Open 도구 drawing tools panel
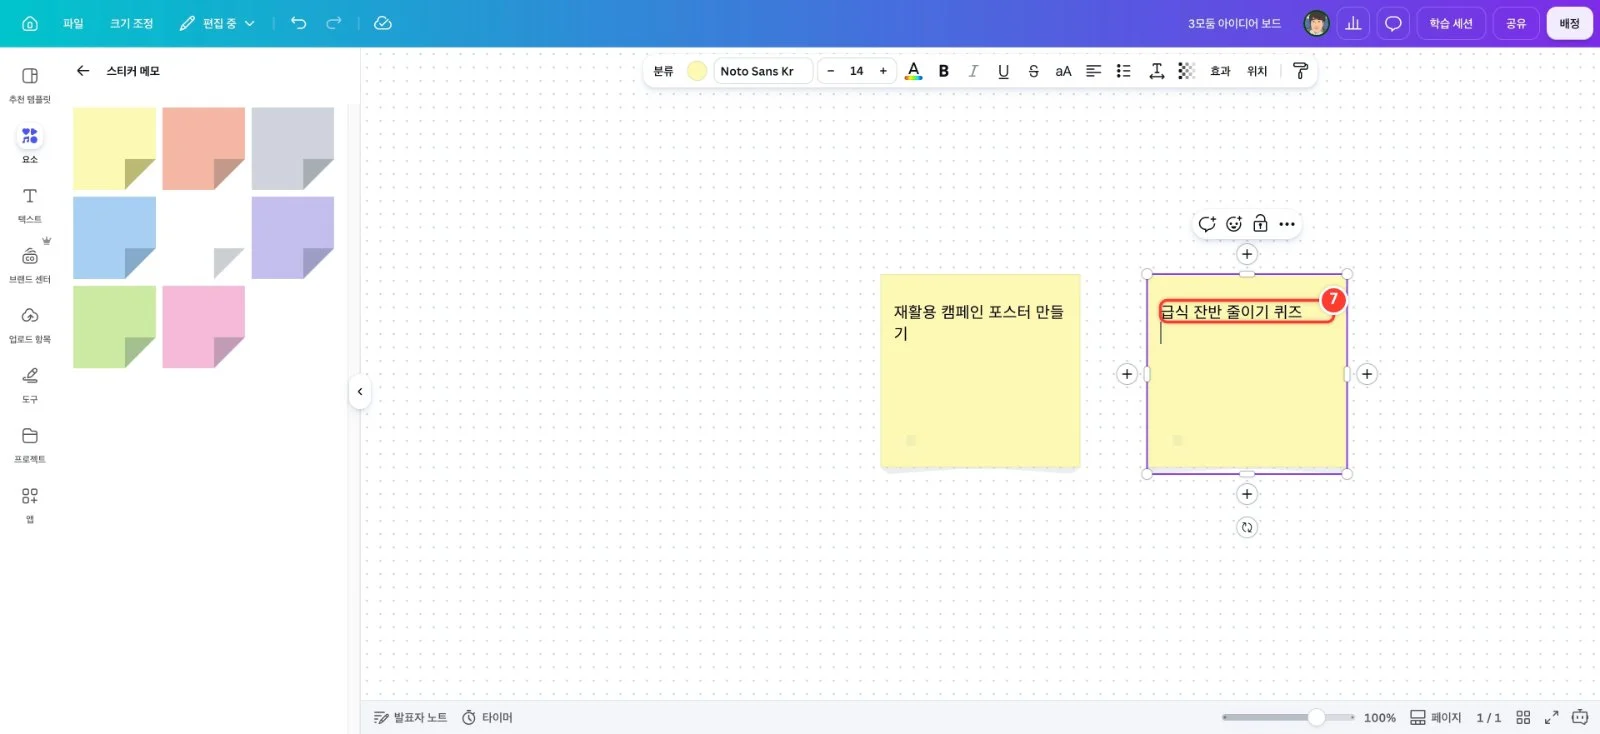Screen dimensions: 1600x734 (x=30, y=385)
